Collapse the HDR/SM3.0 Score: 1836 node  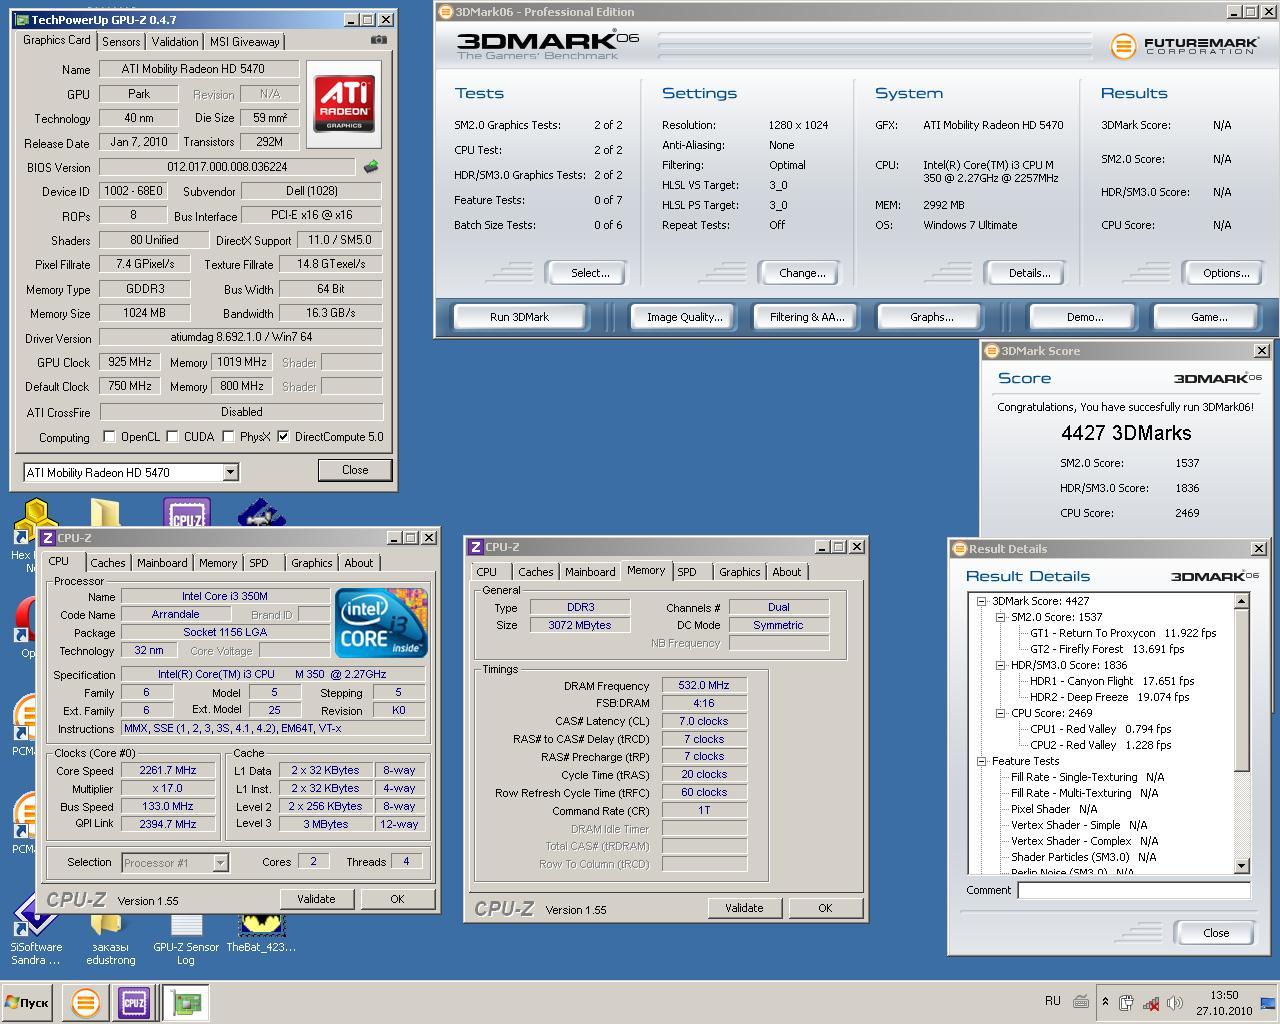click(1000, 665)
